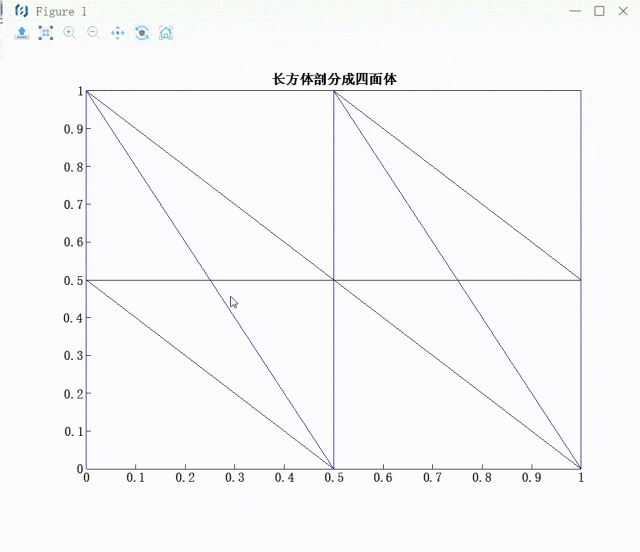Activate the zoom out magnifier tool
640x552 pixels.
(x=93, y=33)
